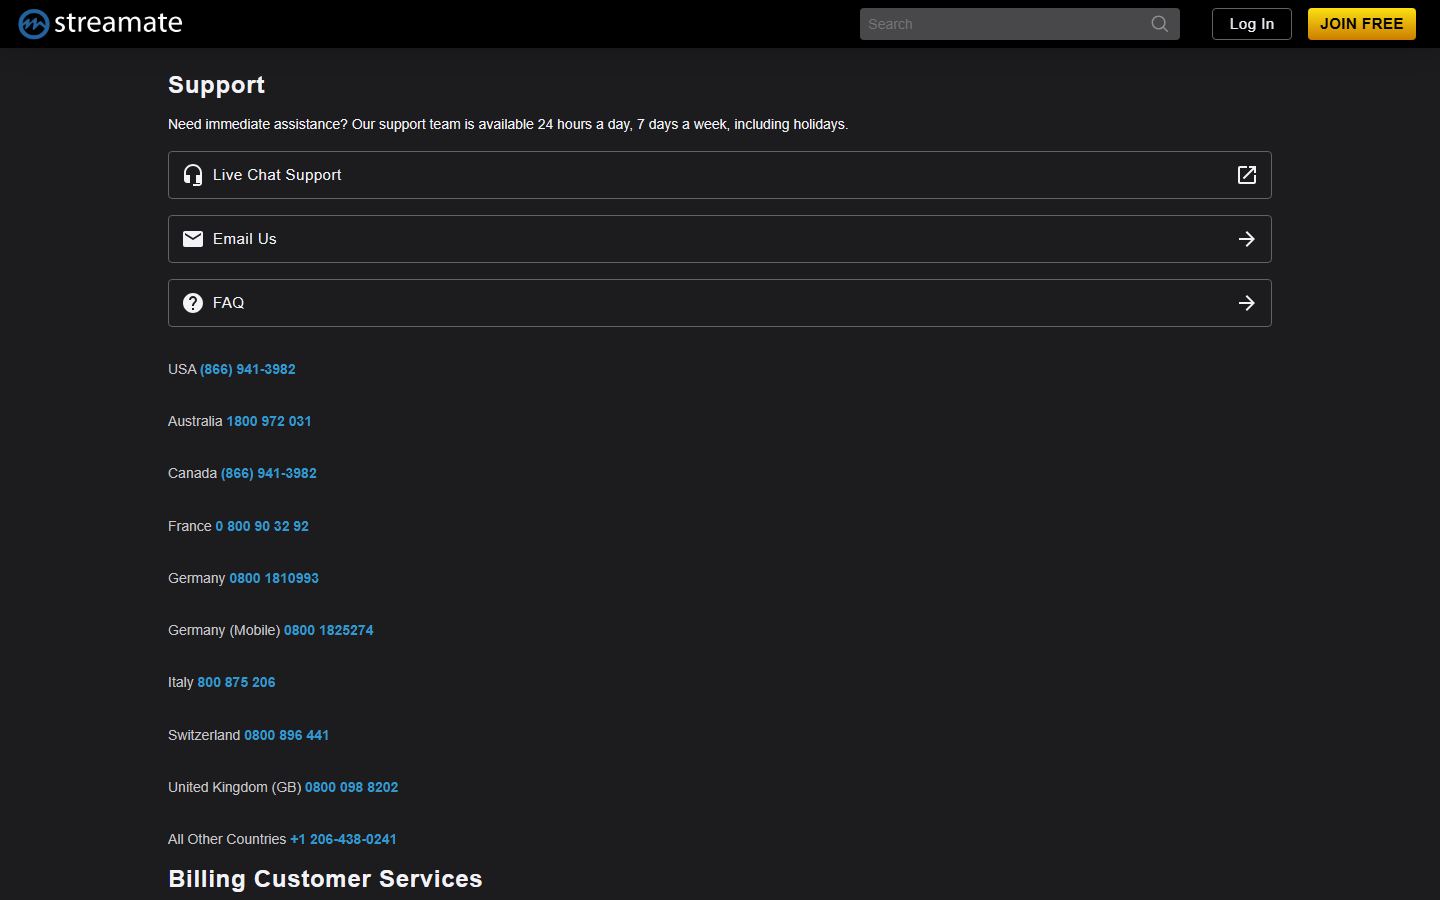Screen dimensions: 1440x900
Task: Click the 'Need immediate assistance?' support text
Action: point(508,124)
